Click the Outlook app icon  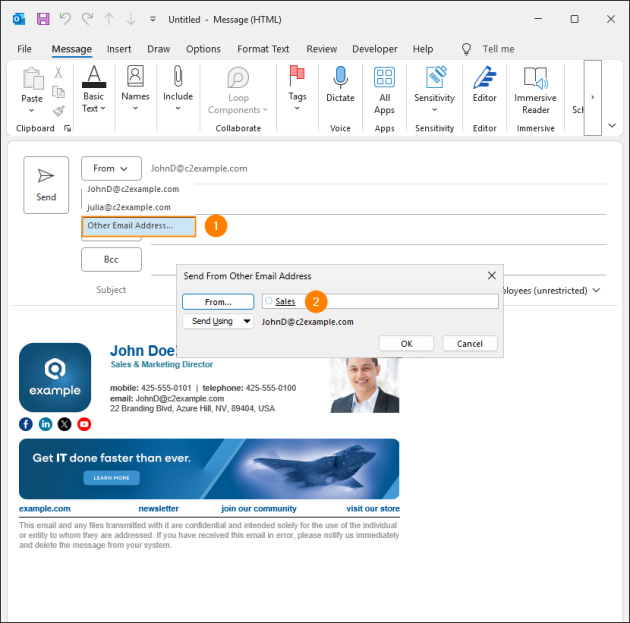(x=19, y=19)
